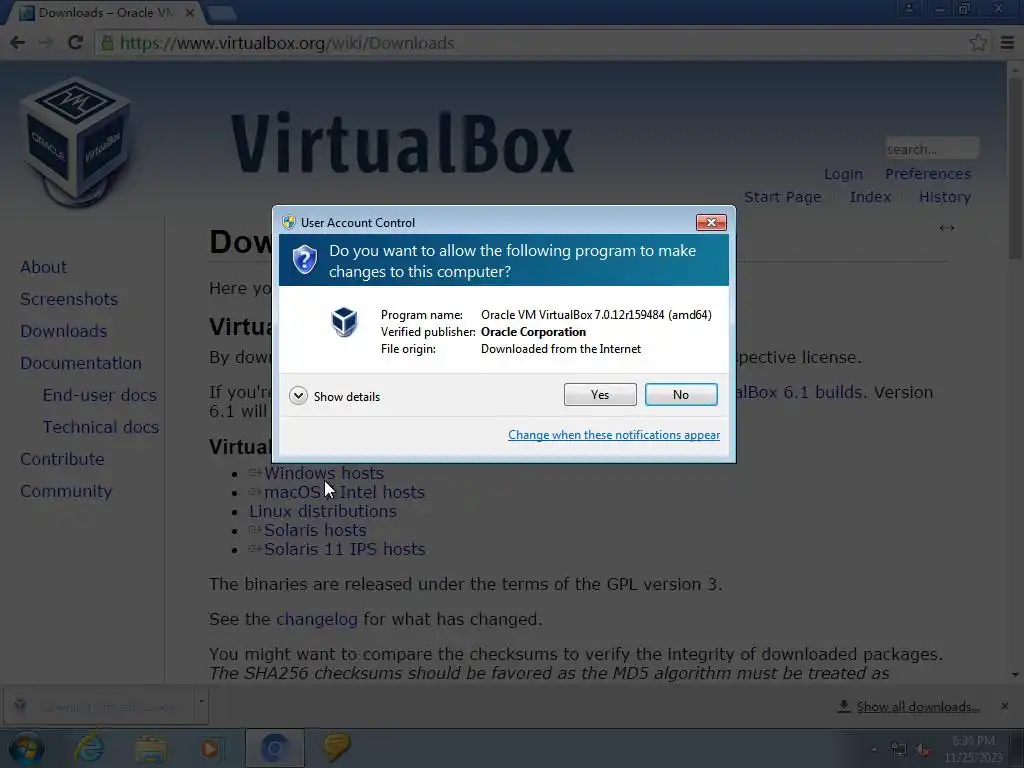Click the scrollbar down arrow

pyautogui.click(x=1015, y=675)
